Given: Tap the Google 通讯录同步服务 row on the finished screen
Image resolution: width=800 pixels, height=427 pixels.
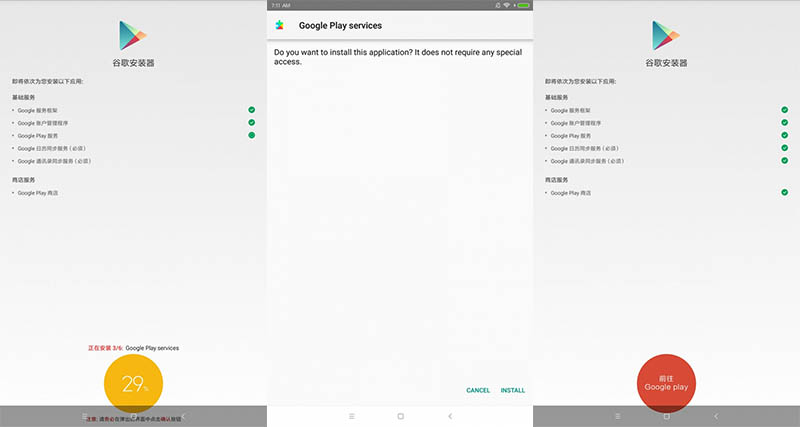Looking at the screenshot, I should [x=666, y=161].
